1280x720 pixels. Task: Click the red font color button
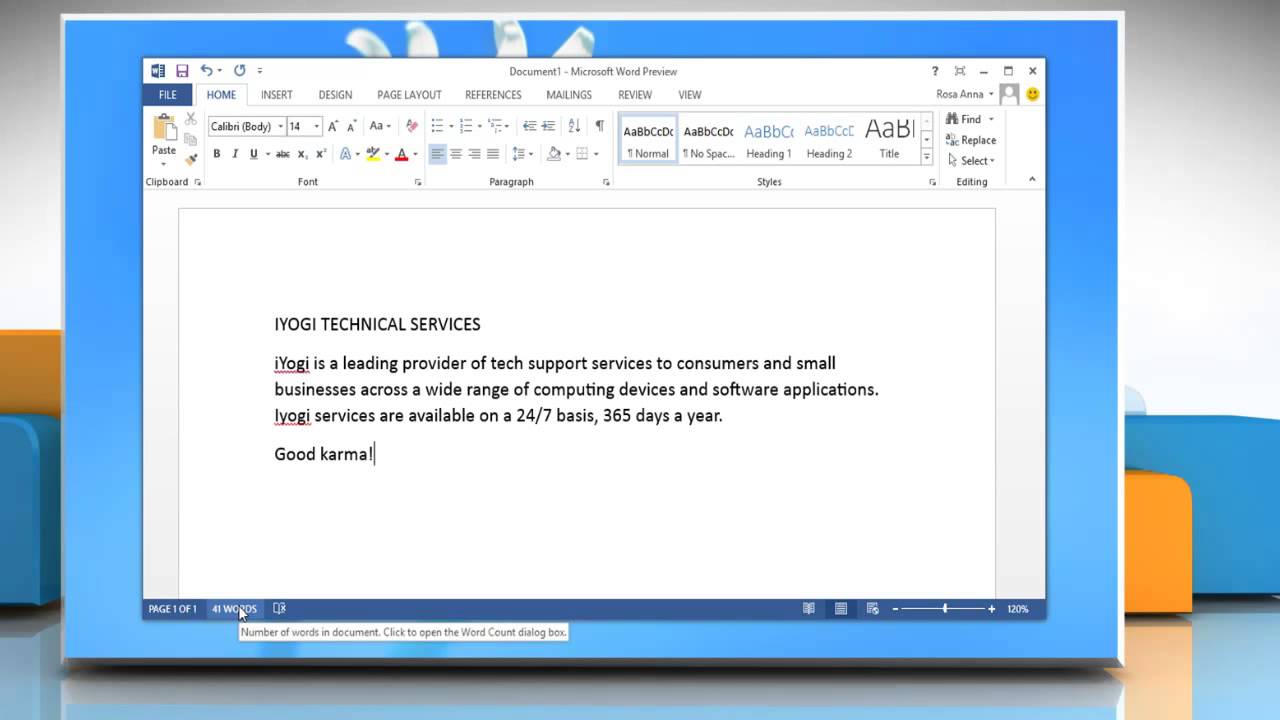pyautogui.click(x=401, y=154)
